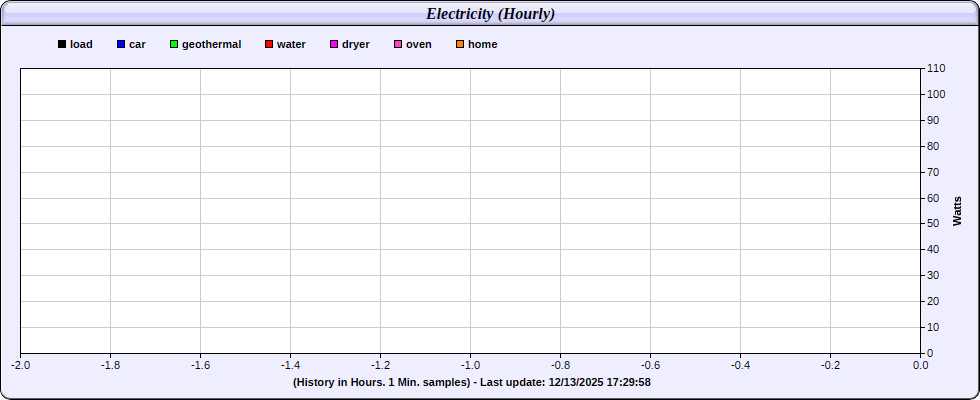This screenshot has height=400, width=980.
Task: Select the water legend label
Action: (291, 45)
